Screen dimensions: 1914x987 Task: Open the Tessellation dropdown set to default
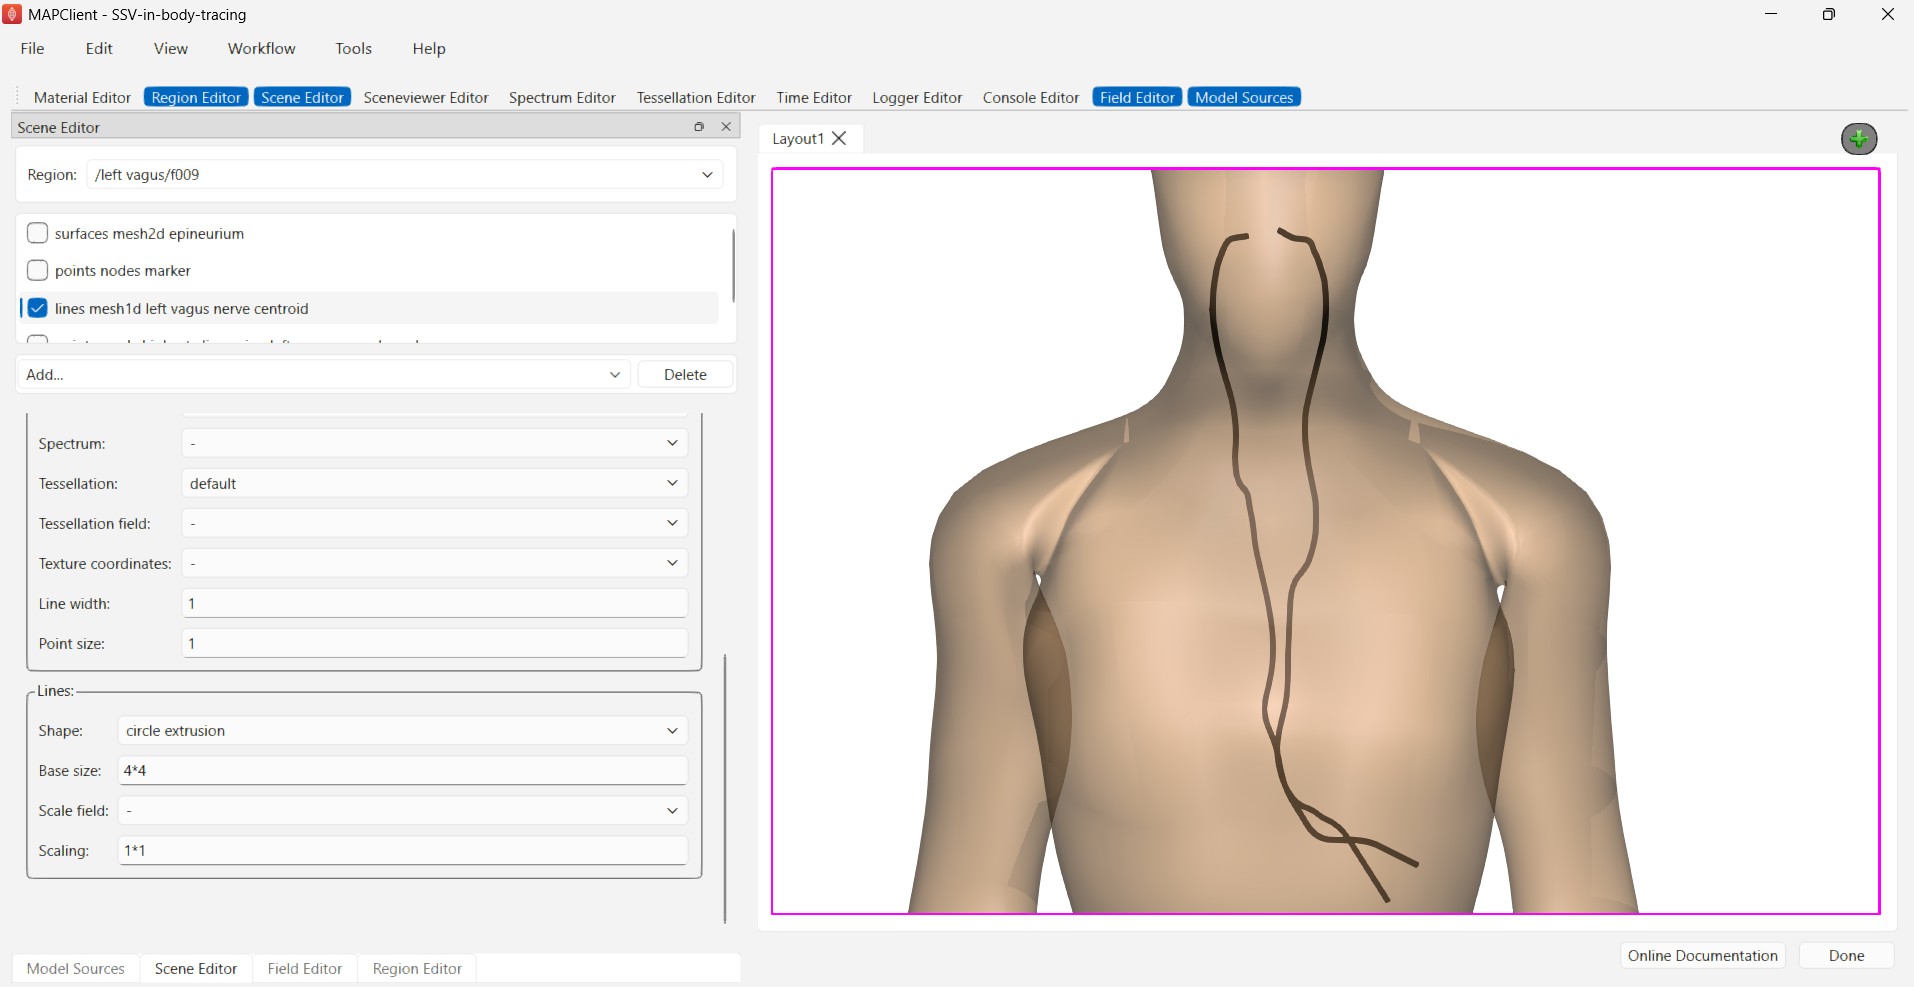tap(434, 483)
